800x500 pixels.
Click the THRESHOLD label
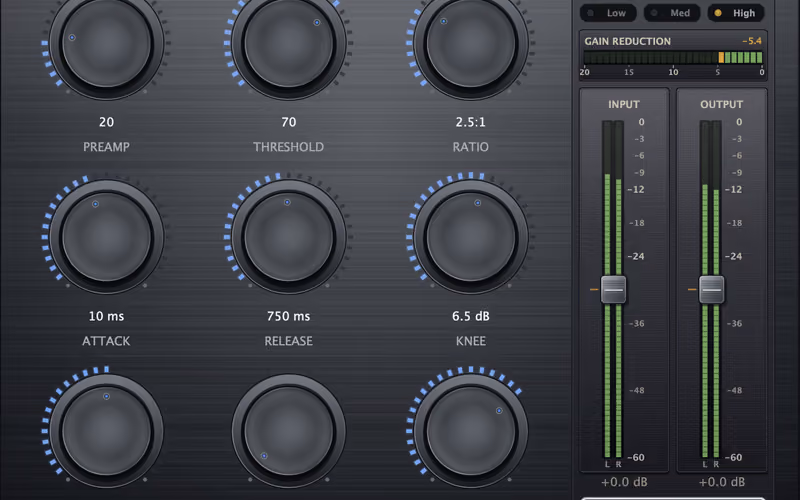(289, 147)
